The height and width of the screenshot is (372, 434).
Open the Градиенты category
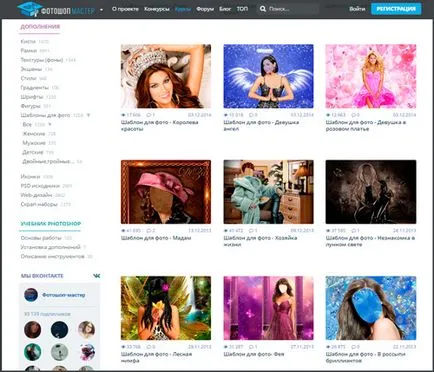click(34, 88)
